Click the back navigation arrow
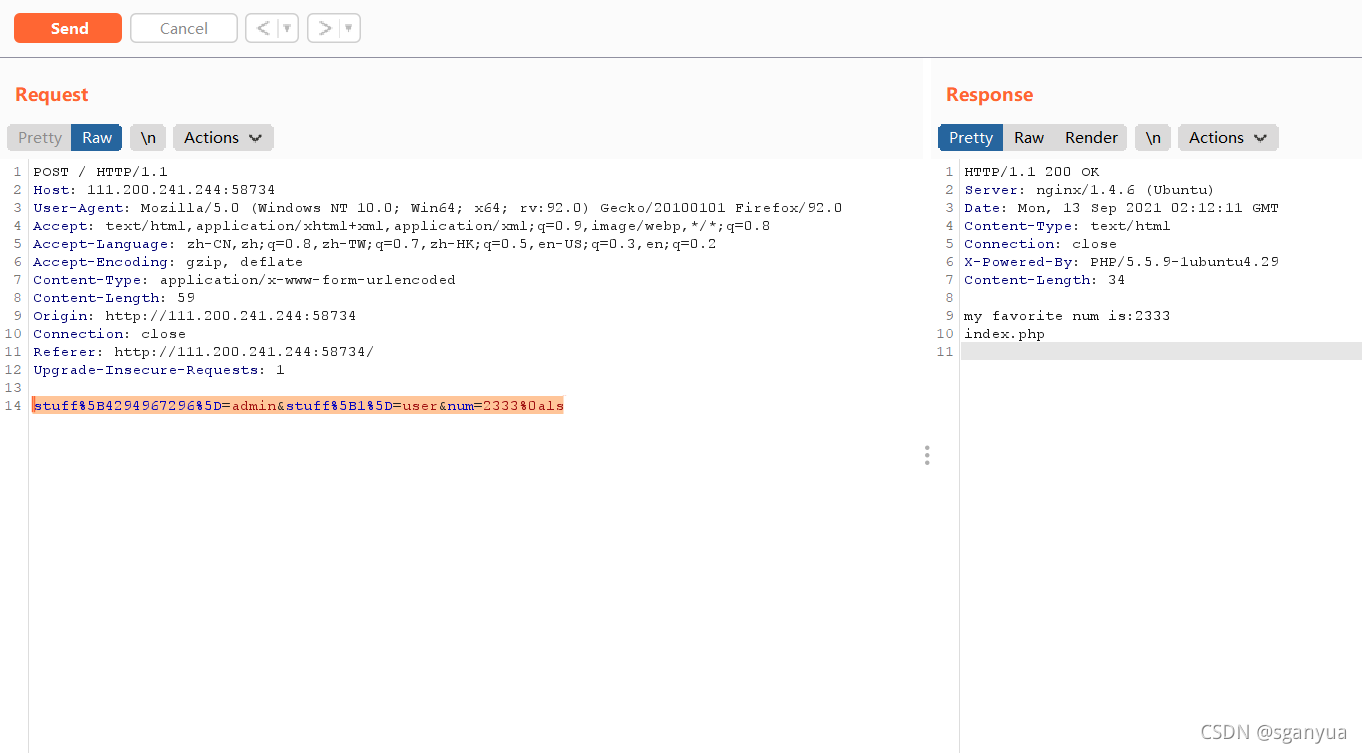 tap(264, 27)
